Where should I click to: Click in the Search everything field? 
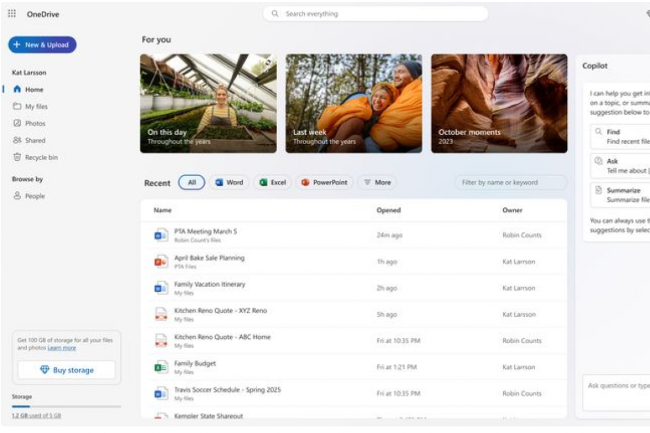click(376, 14)
